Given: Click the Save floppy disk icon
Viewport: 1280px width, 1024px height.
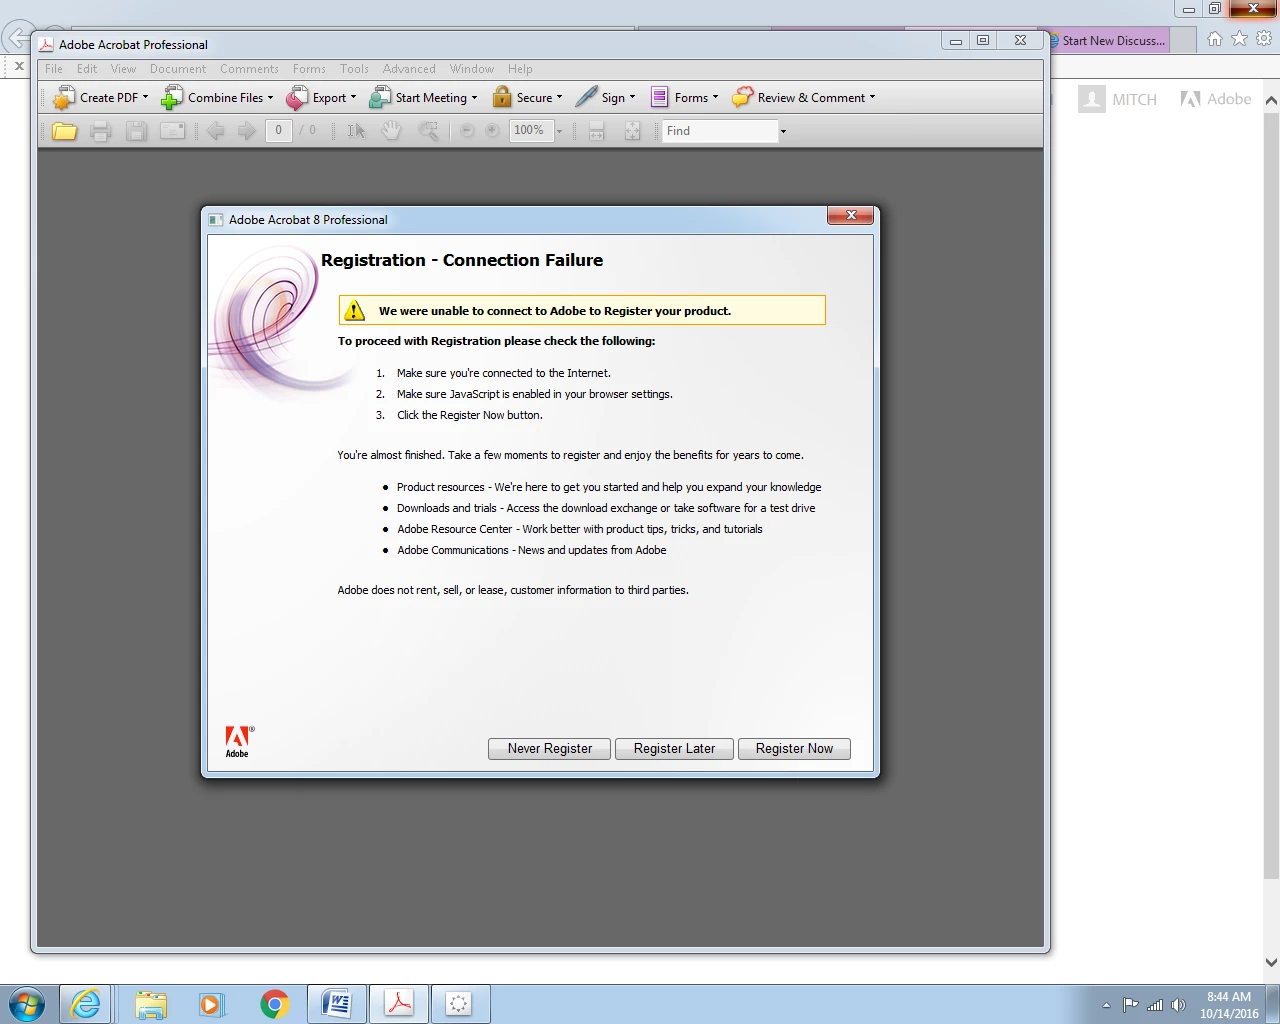Looking at the screenshot, I should click(137, 131).
